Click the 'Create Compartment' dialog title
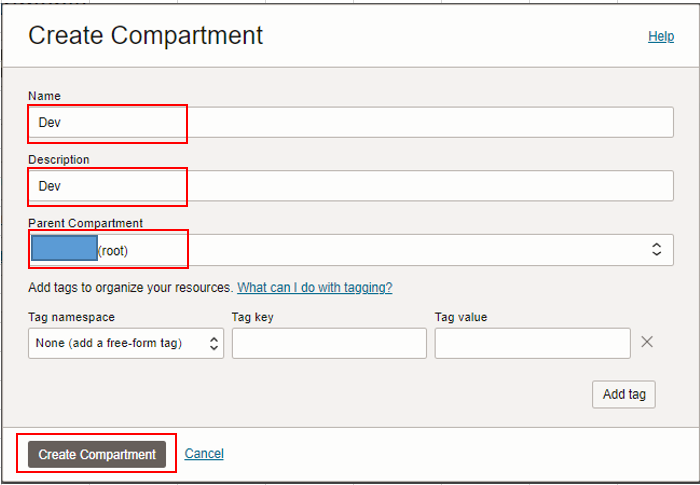This screenshot has height=485, width=700. click(x=146, y=35)
